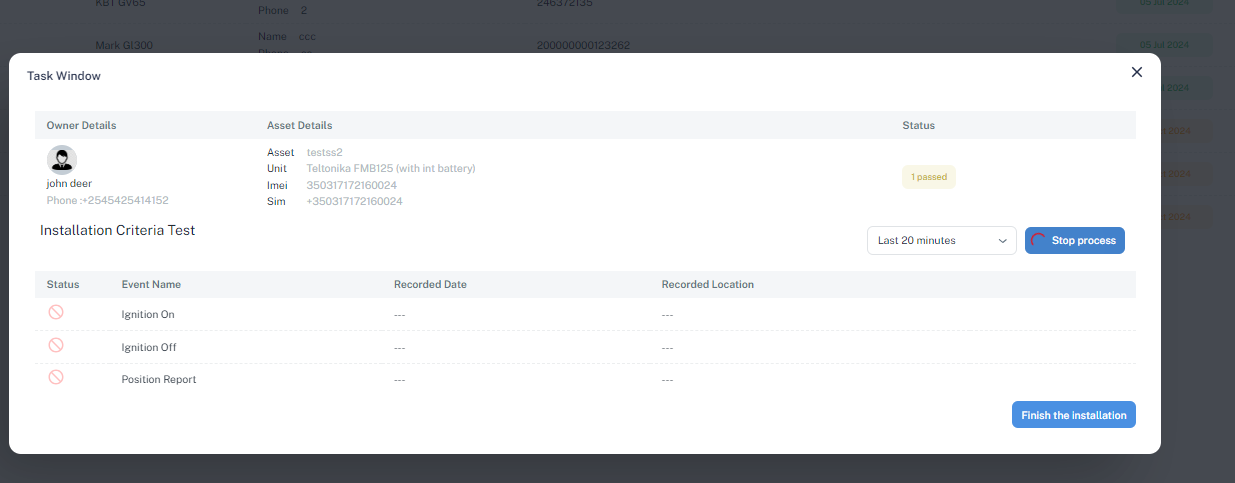Click the Stop process button
Screen dimensions: 1235x483
(1075, 240)
